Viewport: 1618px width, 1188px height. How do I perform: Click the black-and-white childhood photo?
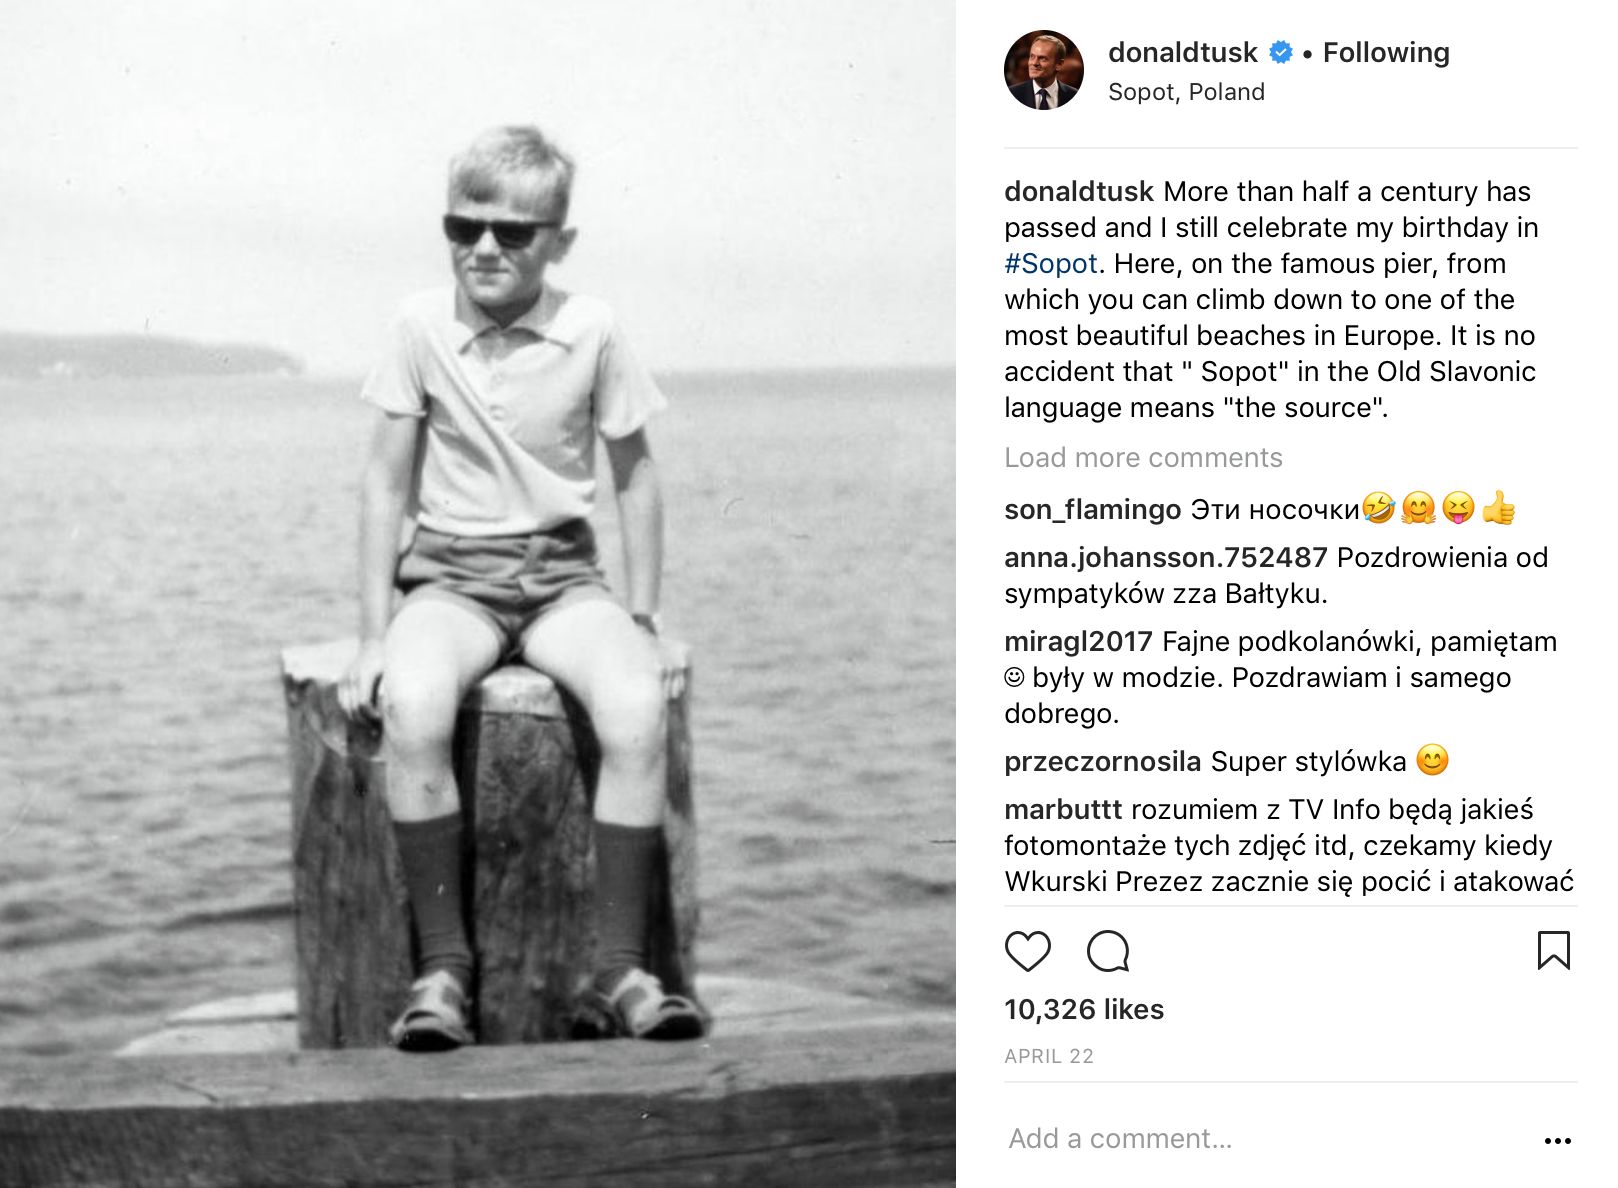pyautogui.click(x=478, y=594)
